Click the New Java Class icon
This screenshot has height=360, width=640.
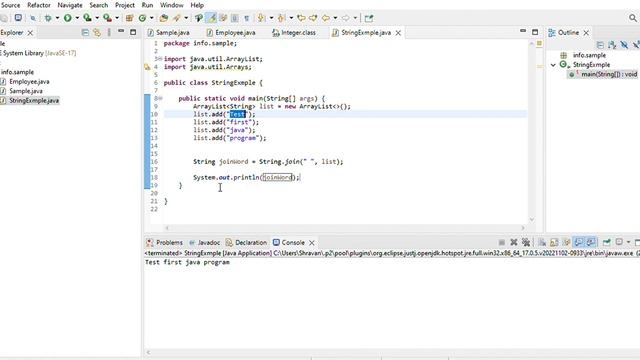pos(142,18)
